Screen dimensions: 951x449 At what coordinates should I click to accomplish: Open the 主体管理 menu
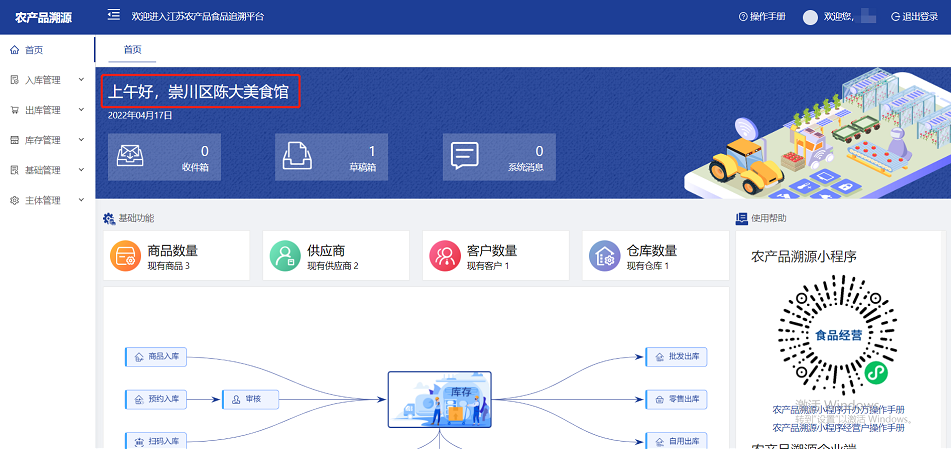click(42, 200)
